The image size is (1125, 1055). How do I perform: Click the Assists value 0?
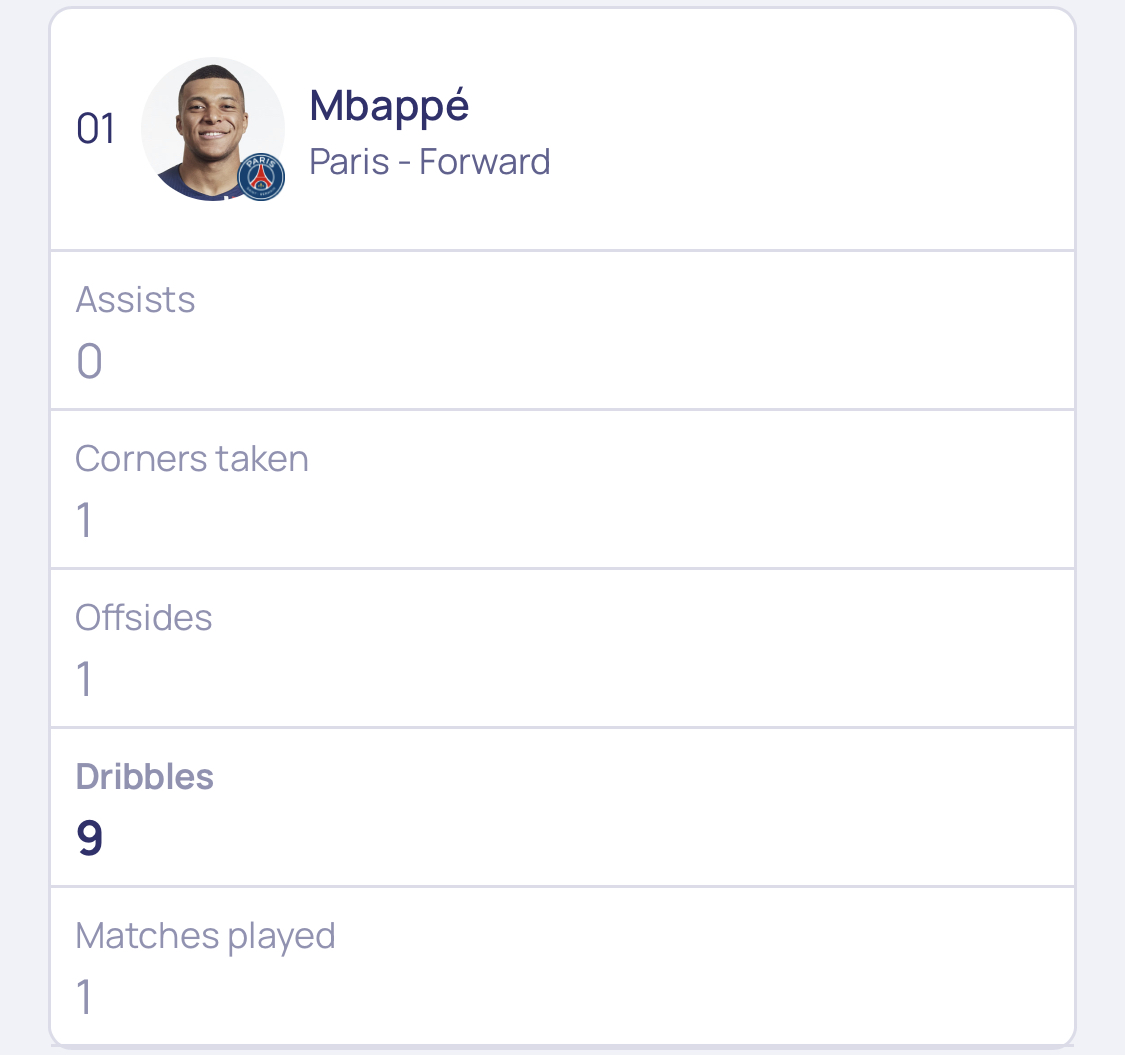click(x=89, y=360)
